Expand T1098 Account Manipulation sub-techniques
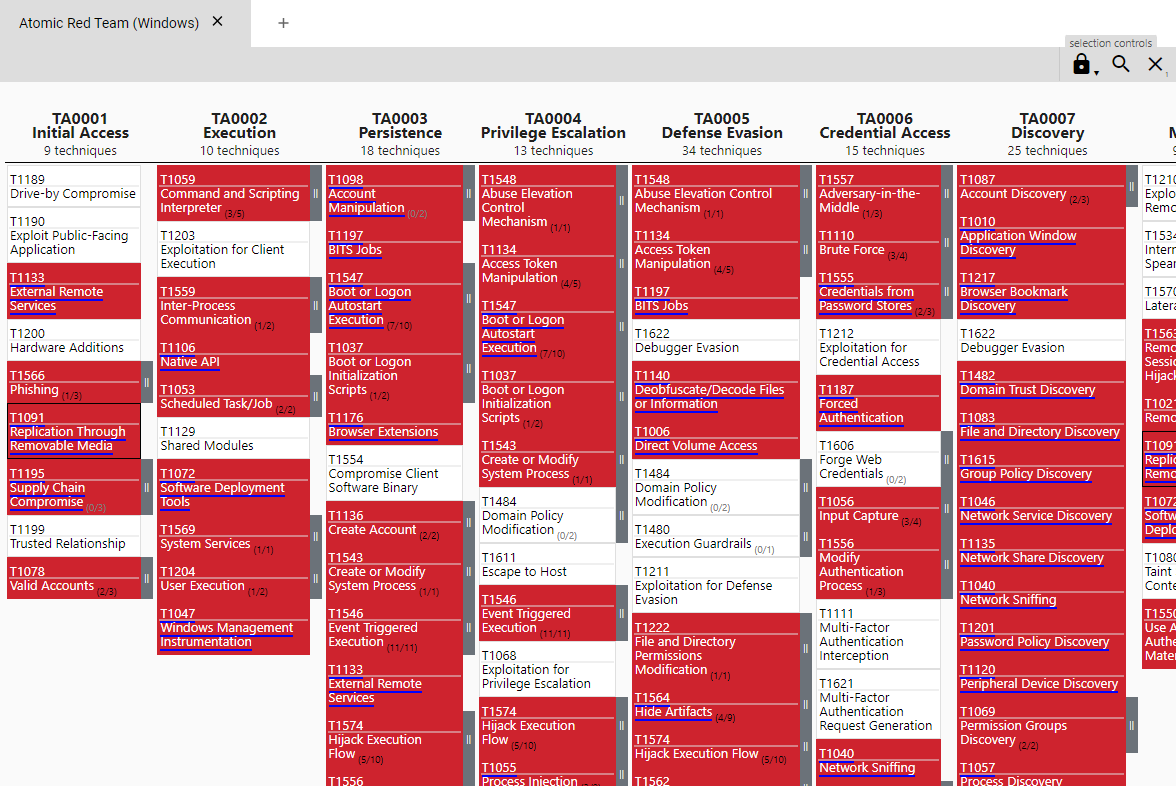This screenshot has width=1176, height=786. coord(469,194)
